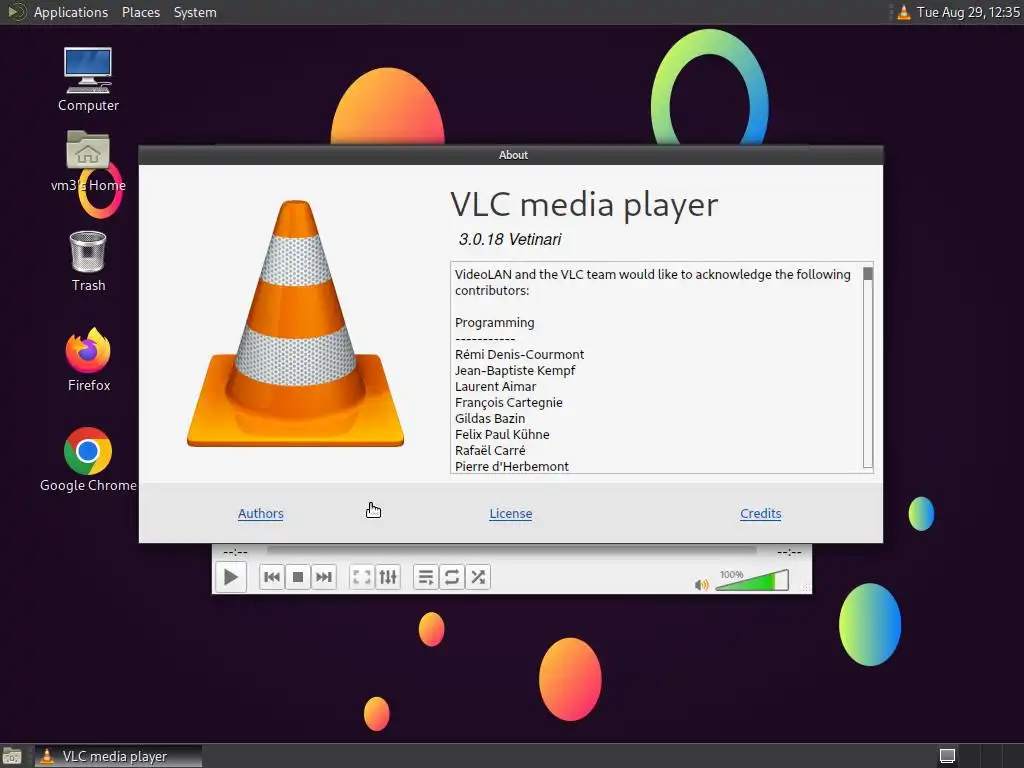The image size is (1024, 768).
Task: Click the previous track button
Action: click(x=272, y=577)
